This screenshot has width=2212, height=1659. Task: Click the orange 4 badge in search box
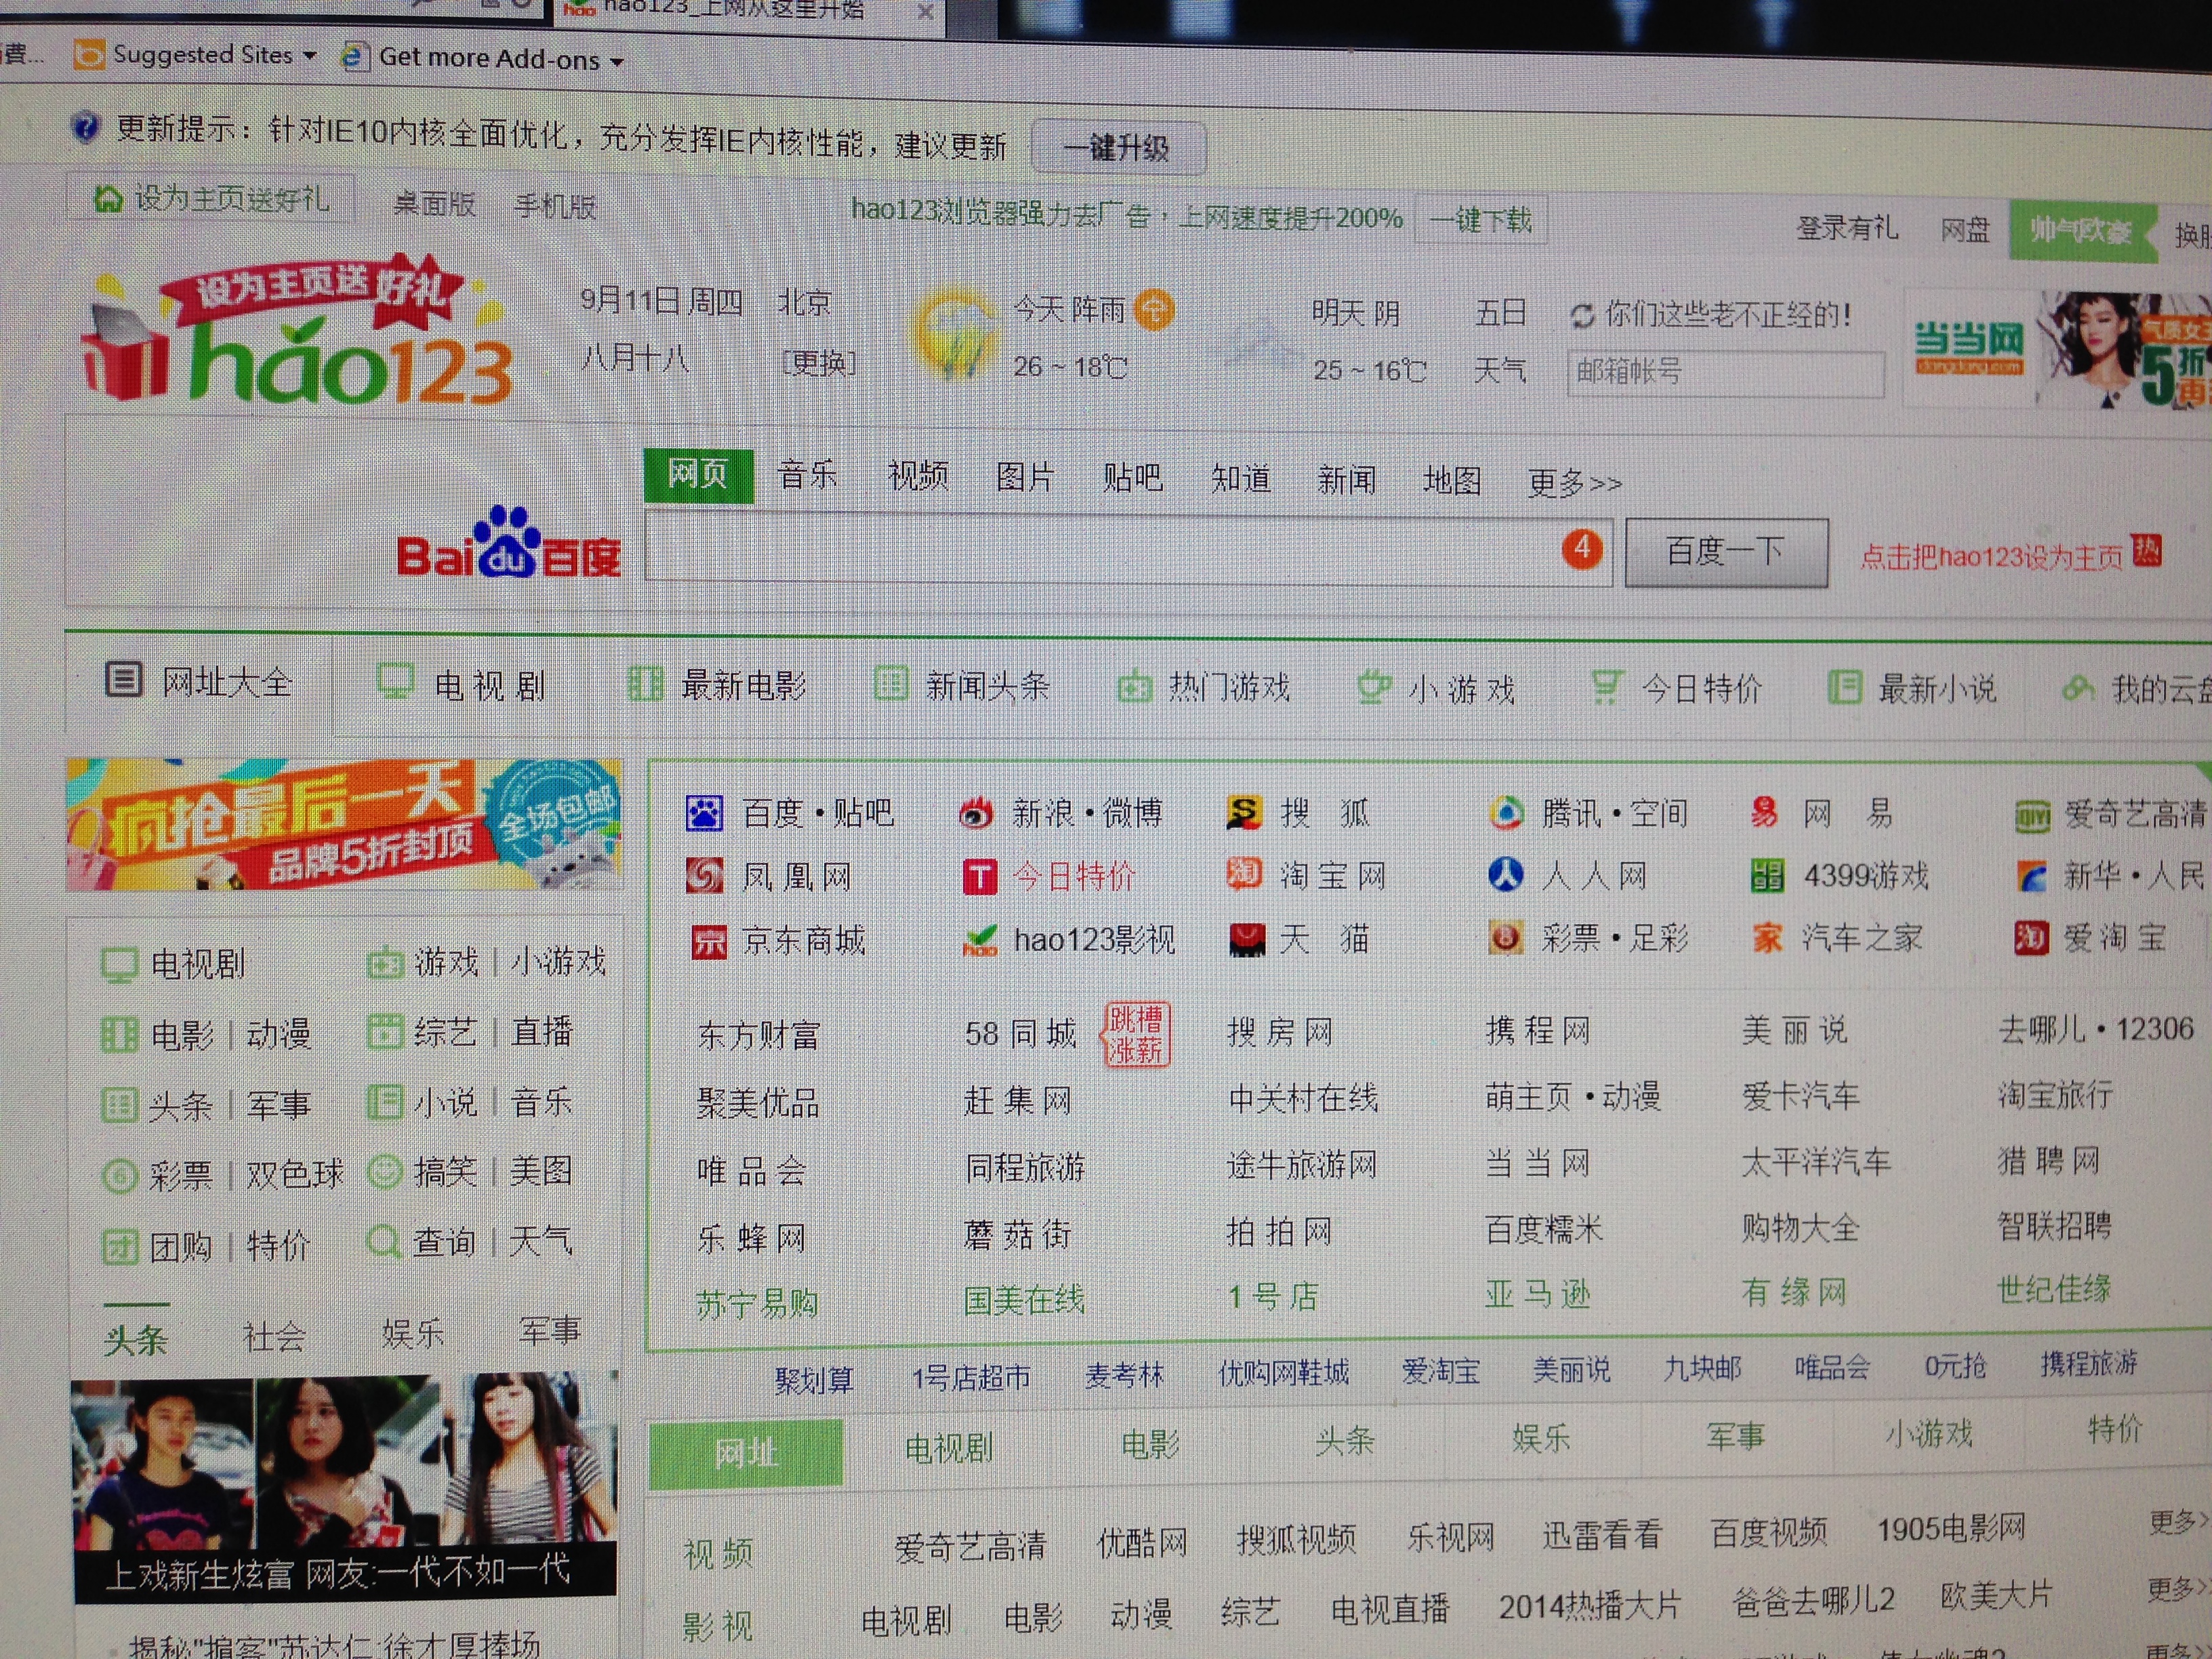pyautogui.click(x=1581, y=548)
